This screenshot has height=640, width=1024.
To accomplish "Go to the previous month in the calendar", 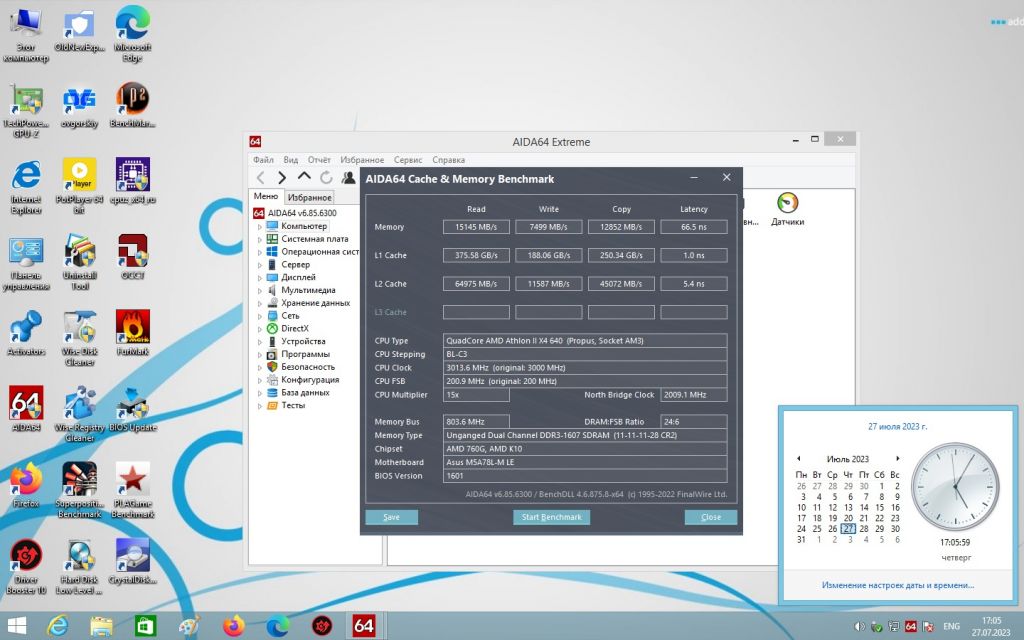I will [798, 458].
